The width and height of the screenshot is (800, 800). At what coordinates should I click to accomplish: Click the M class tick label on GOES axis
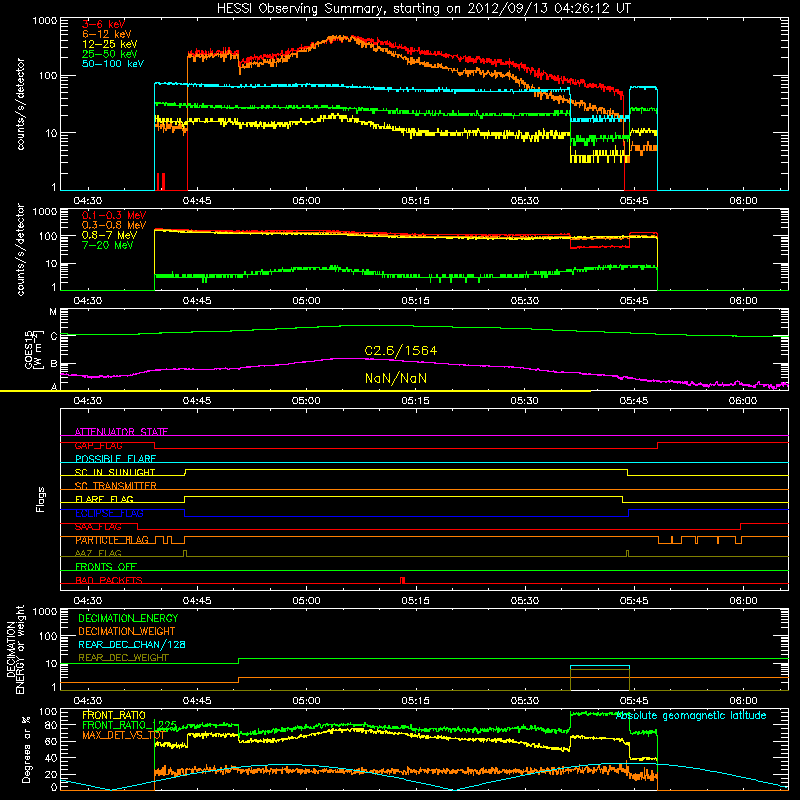pos(53,312)
